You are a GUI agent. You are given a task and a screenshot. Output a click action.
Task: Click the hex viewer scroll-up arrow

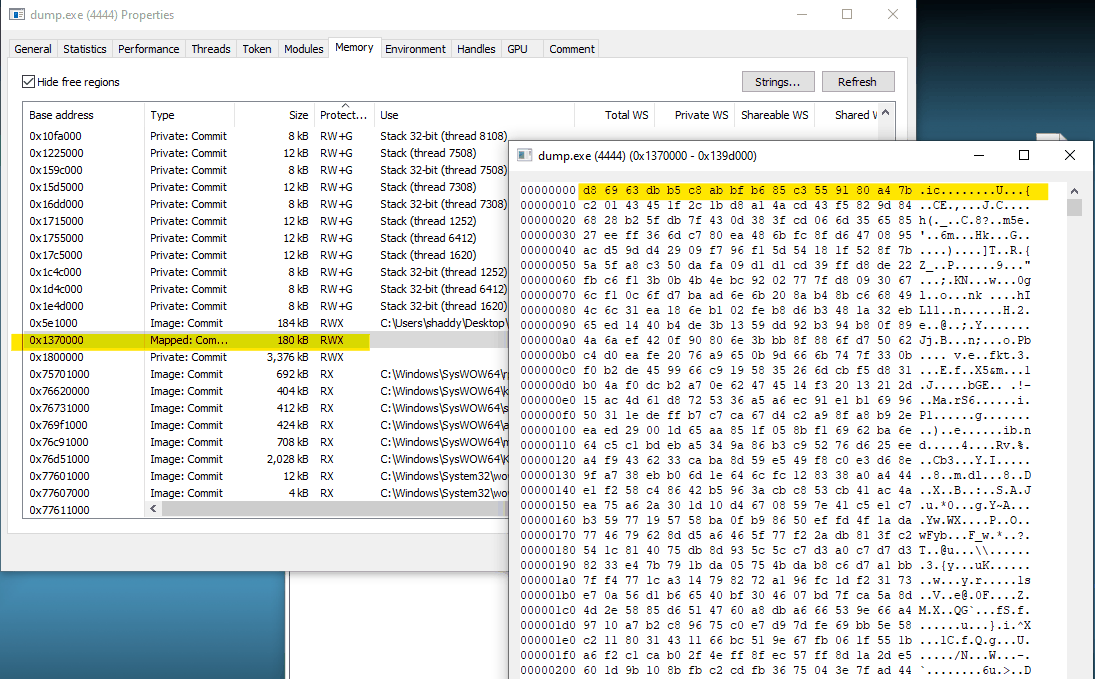point(1074,191)
